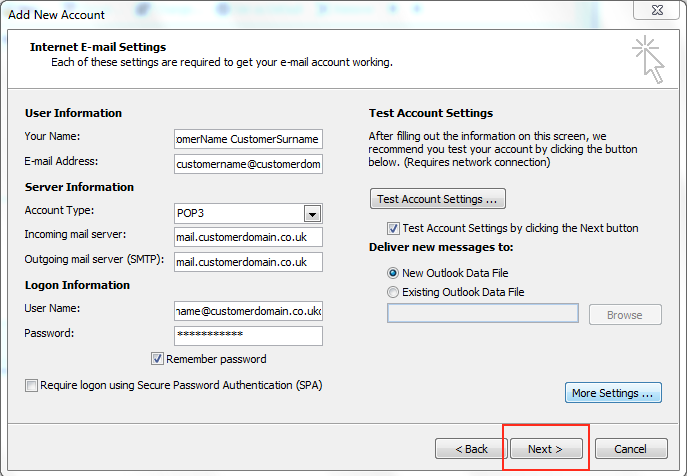Open the Account Type dropdown
This screenshot has width=687, height=476.
click(311, 213)
